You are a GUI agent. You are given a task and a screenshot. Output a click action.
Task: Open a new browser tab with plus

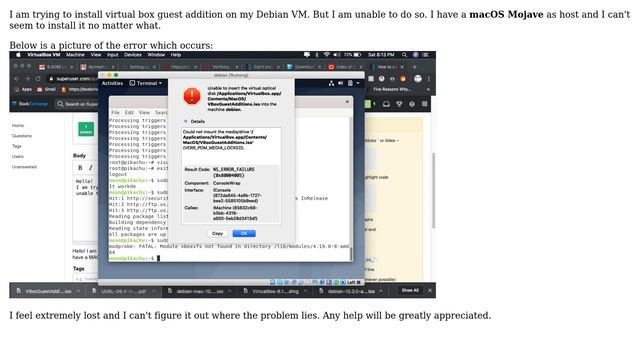click(415, 67)
